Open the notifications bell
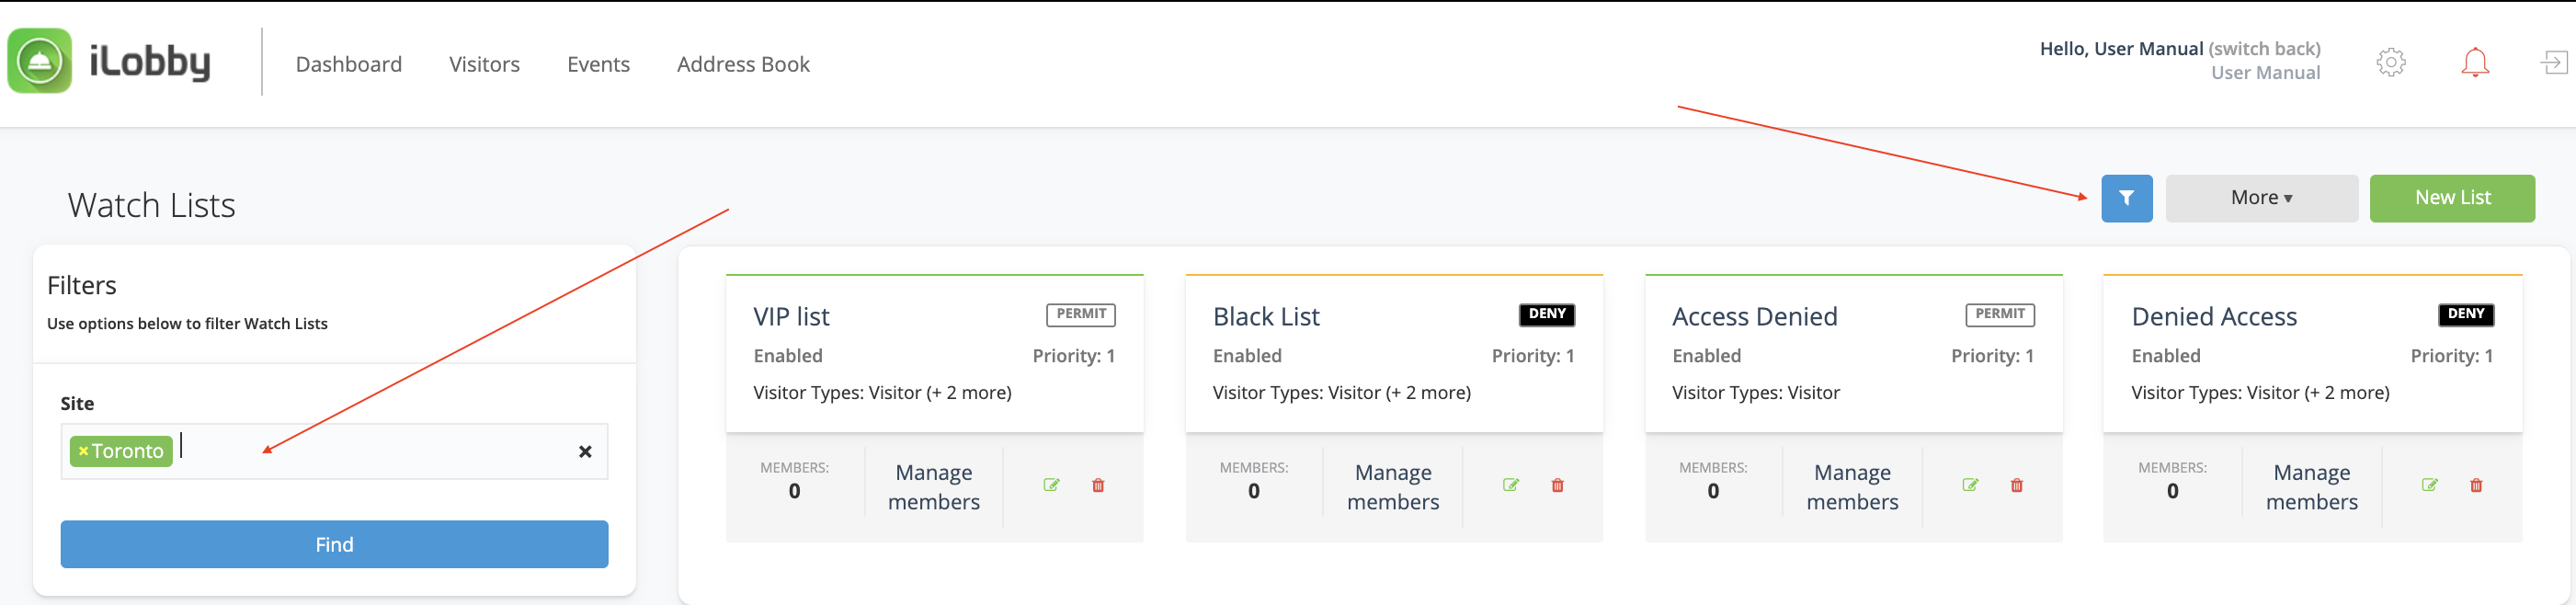The height and width of the screenshot is (605, 2576). [x=2475, y=62]
